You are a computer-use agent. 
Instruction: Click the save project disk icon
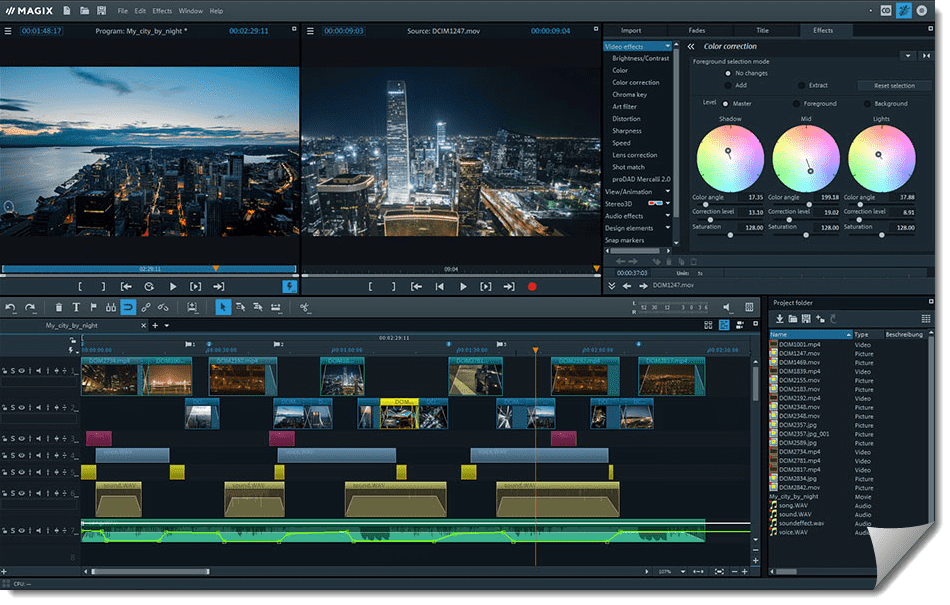[101, 10]
